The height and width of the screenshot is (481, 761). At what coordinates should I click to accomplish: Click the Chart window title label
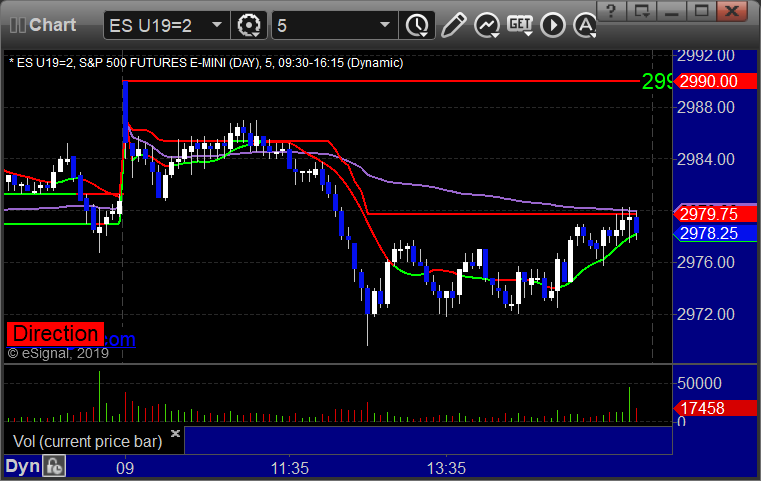(52, 25)
